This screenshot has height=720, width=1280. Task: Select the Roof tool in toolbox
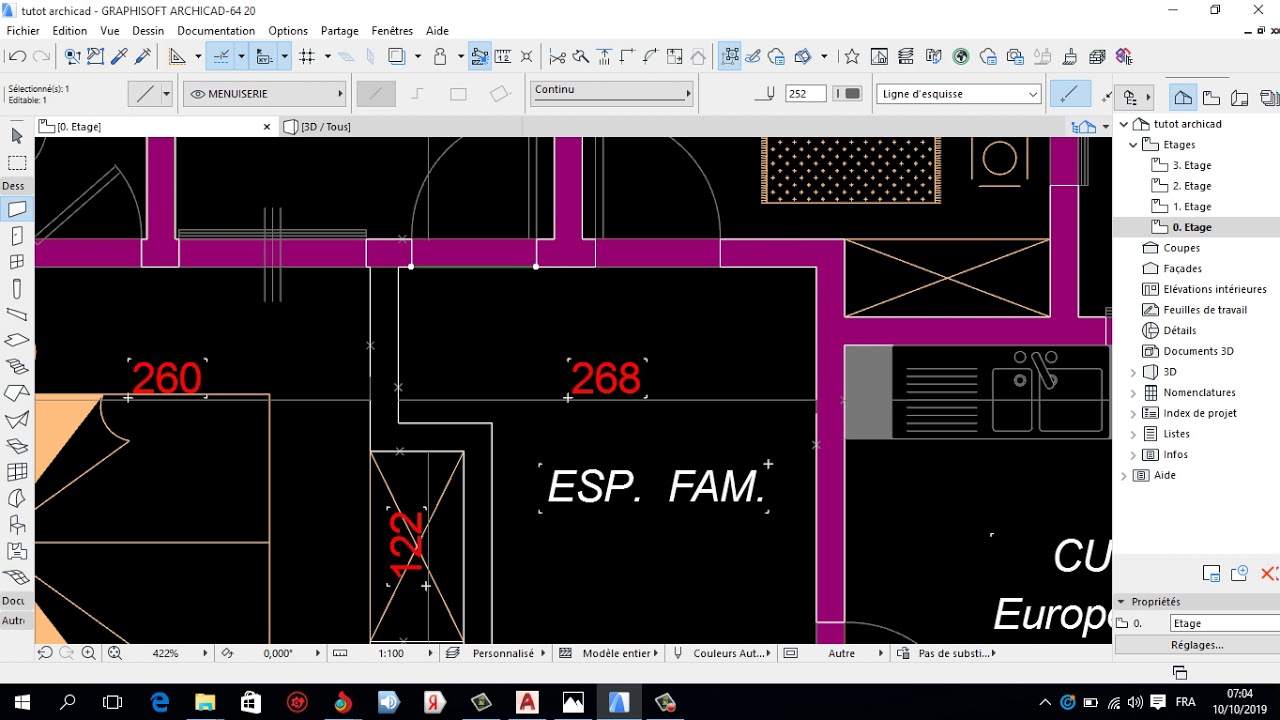coord(17,393)
